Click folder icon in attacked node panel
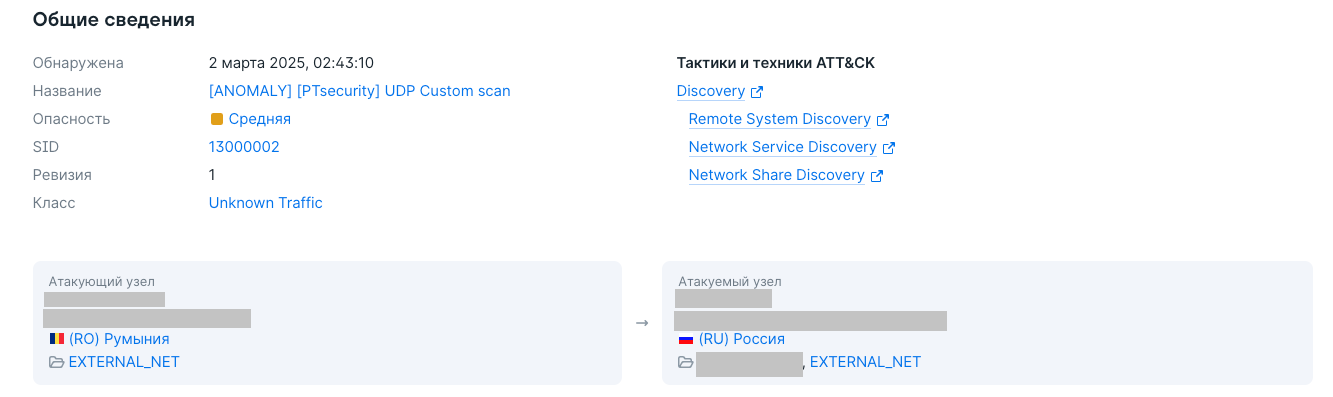Image resolution: width=1333 pixels, height=397 pixels. 686,362
